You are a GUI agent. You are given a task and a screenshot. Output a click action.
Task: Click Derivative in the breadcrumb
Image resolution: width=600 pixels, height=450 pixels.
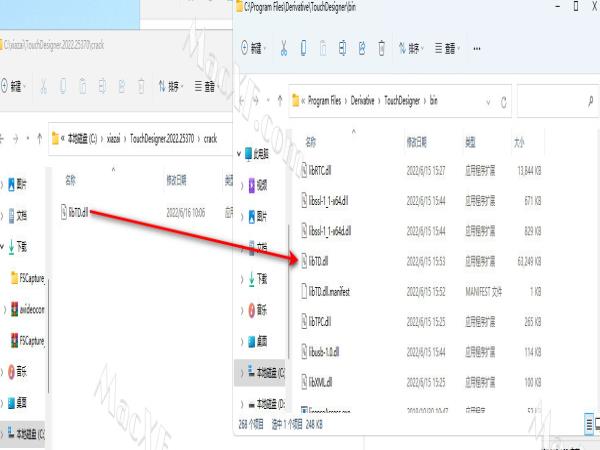pos(362,101)
